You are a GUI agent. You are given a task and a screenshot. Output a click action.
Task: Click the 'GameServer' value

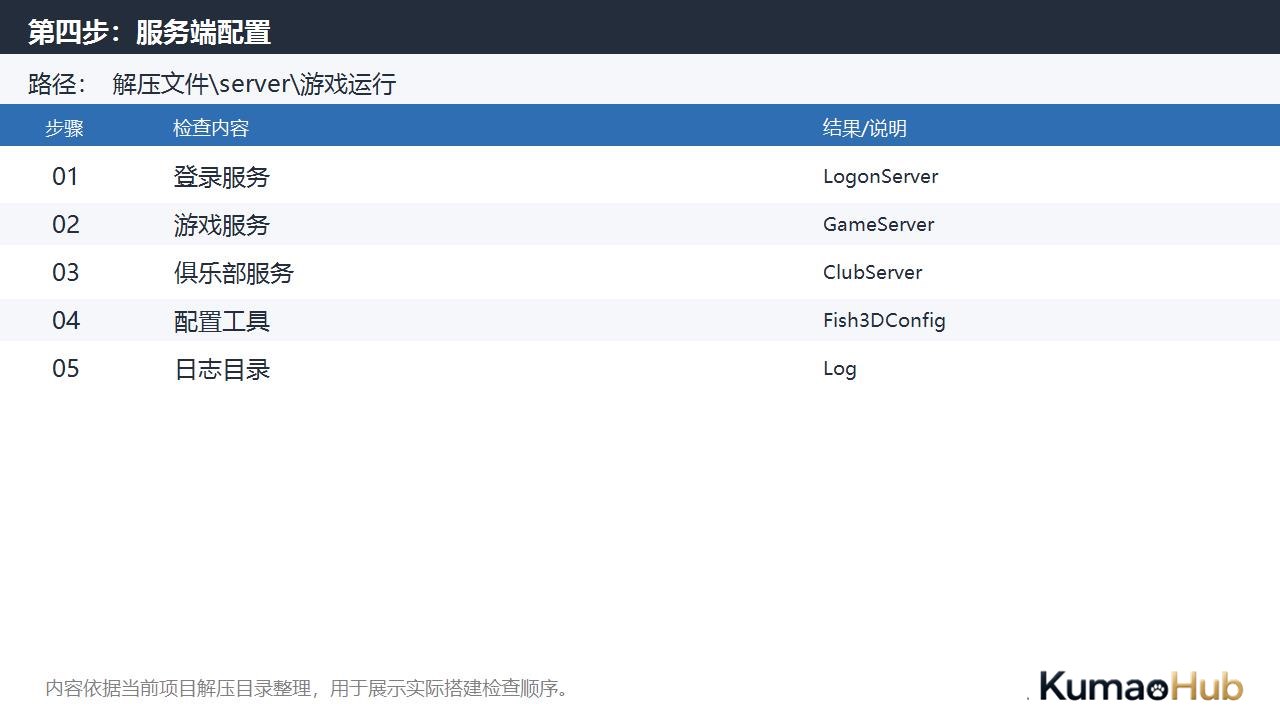click(878, 225)
